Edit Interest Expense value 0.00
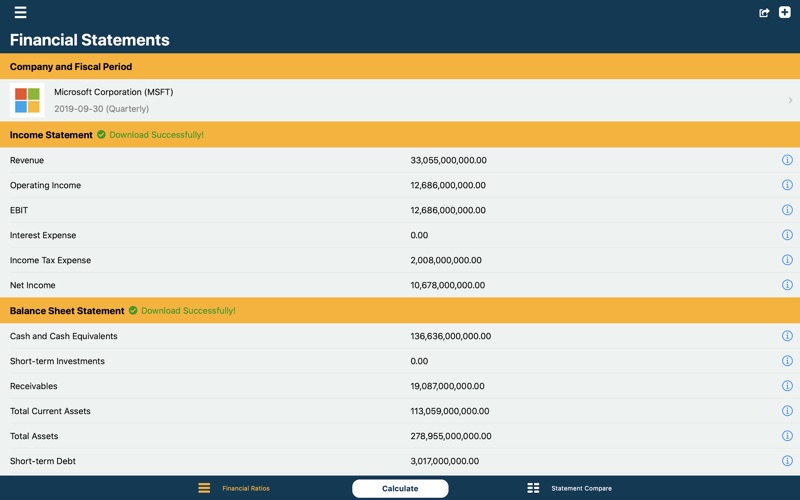The width and height of the screenshot is (800, 500). point(419,235)
